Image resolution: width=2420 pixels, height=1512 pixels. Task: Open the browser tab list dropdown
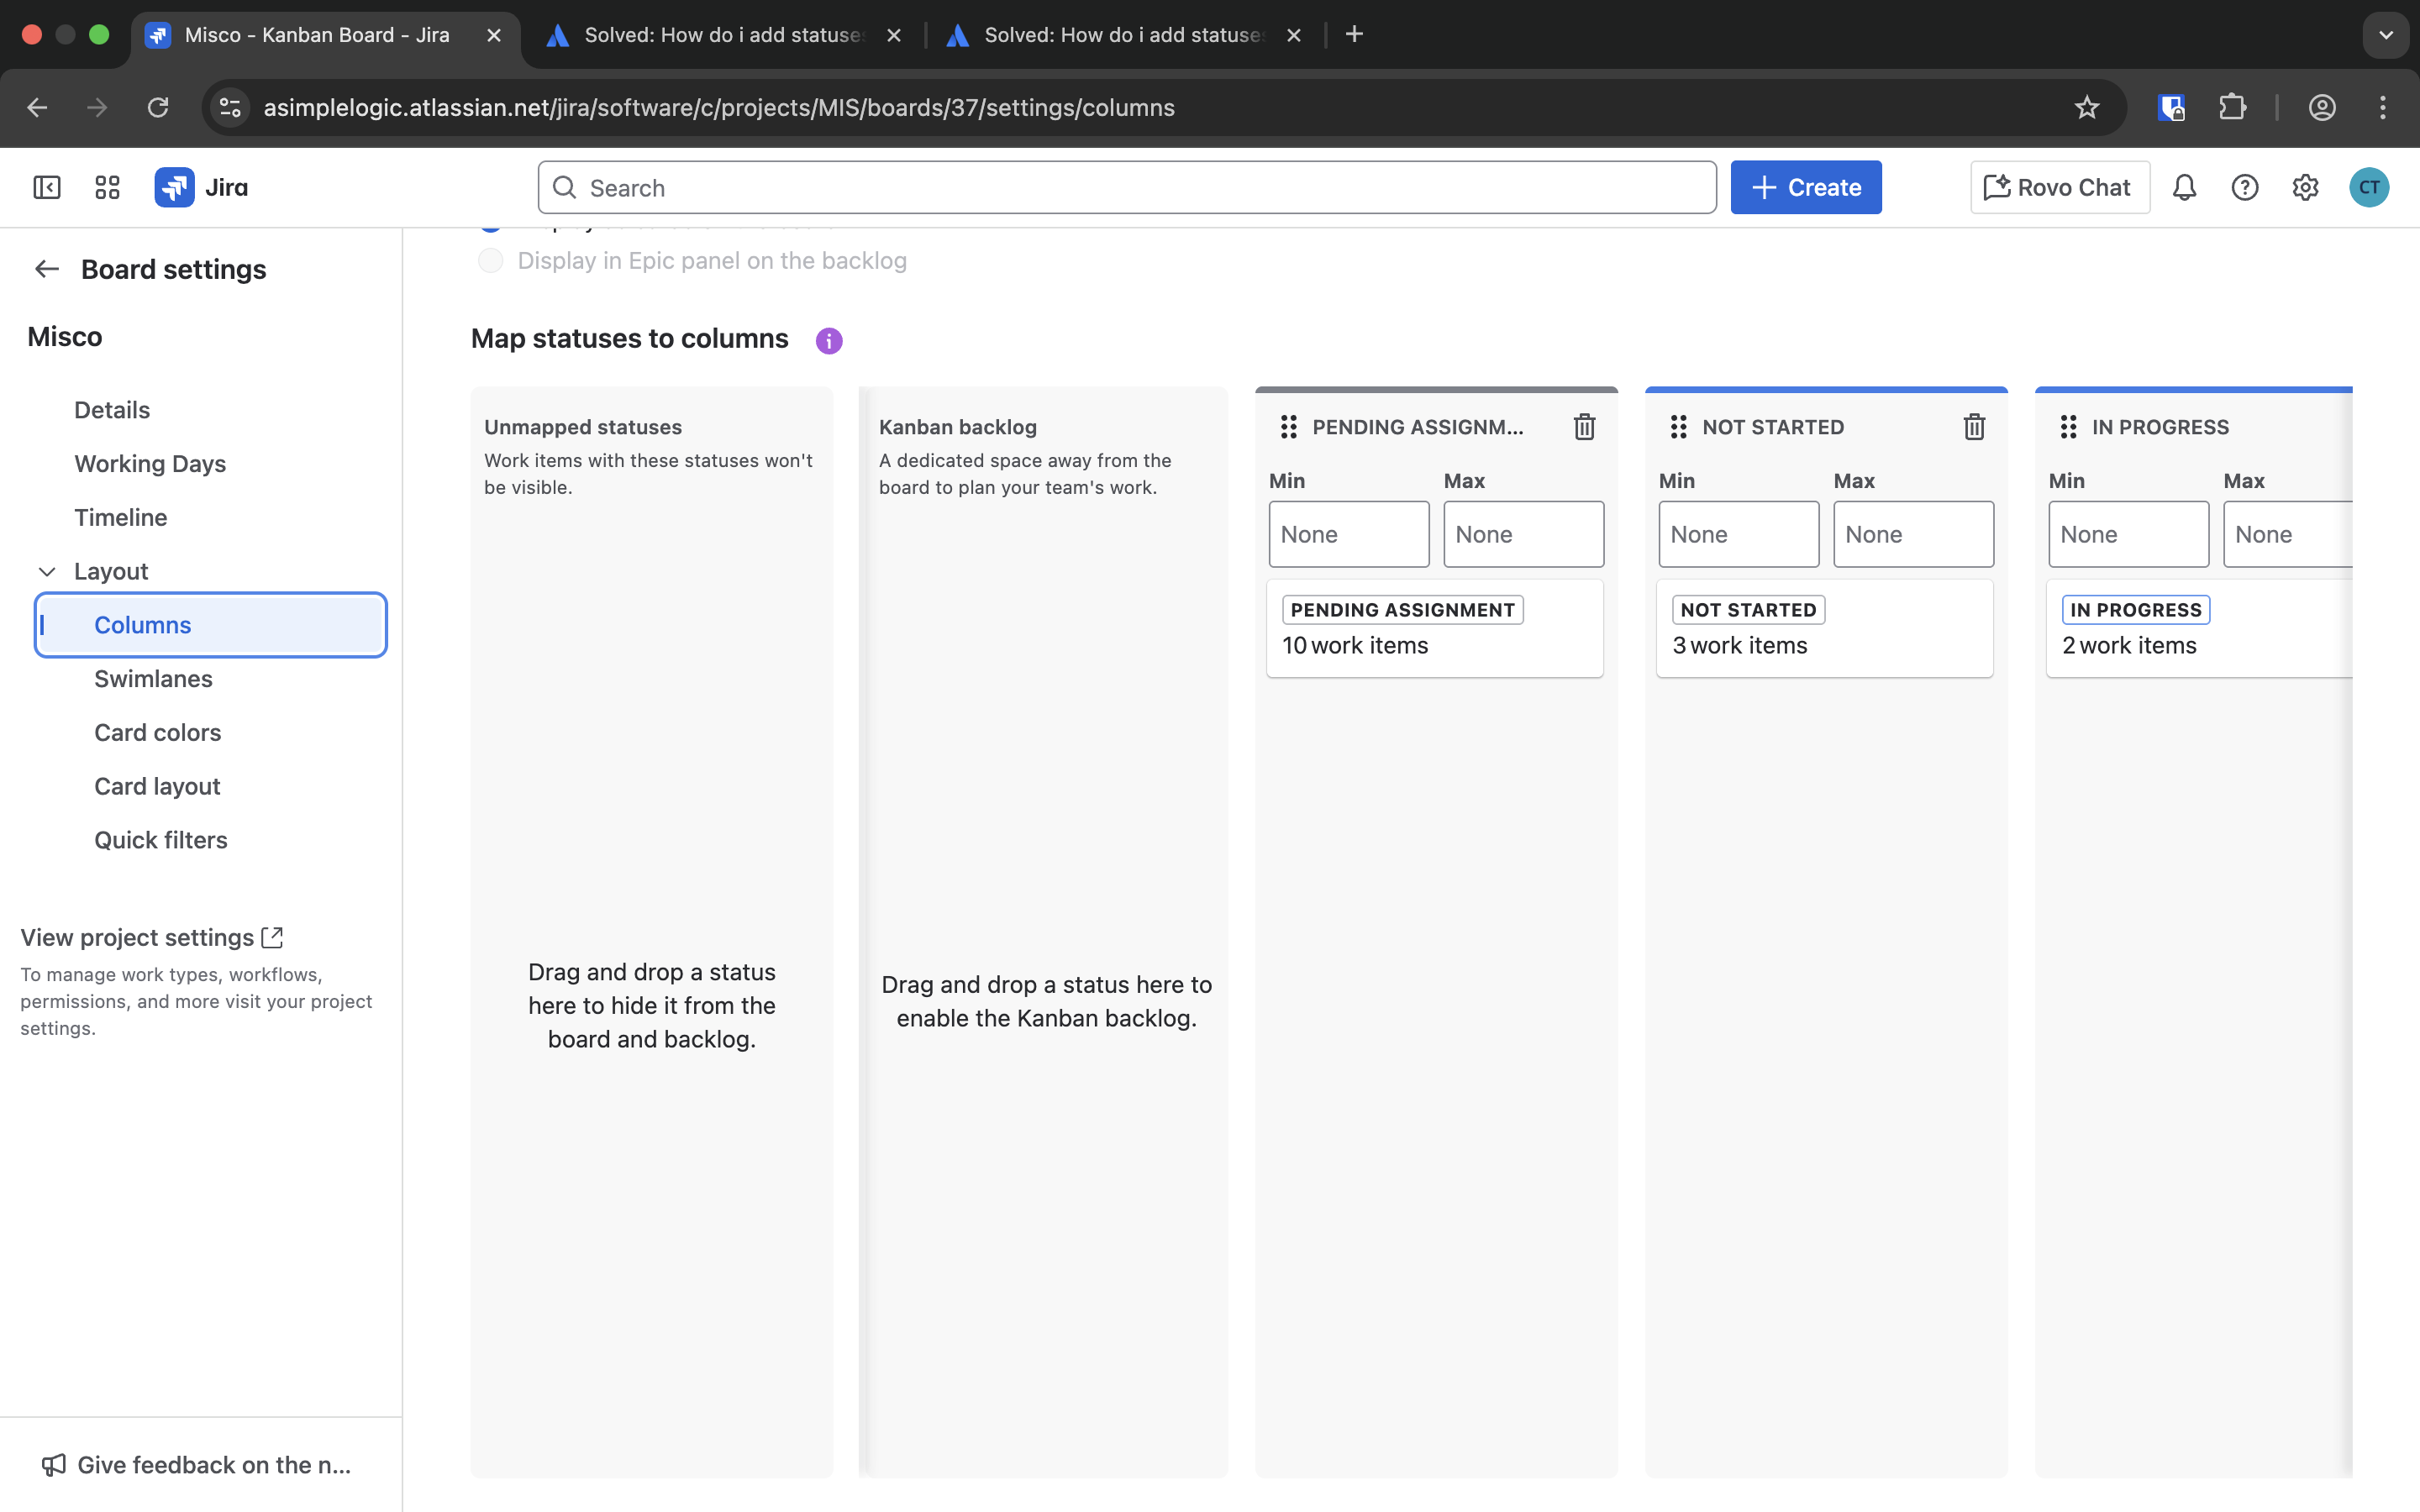pos(2386,35)
